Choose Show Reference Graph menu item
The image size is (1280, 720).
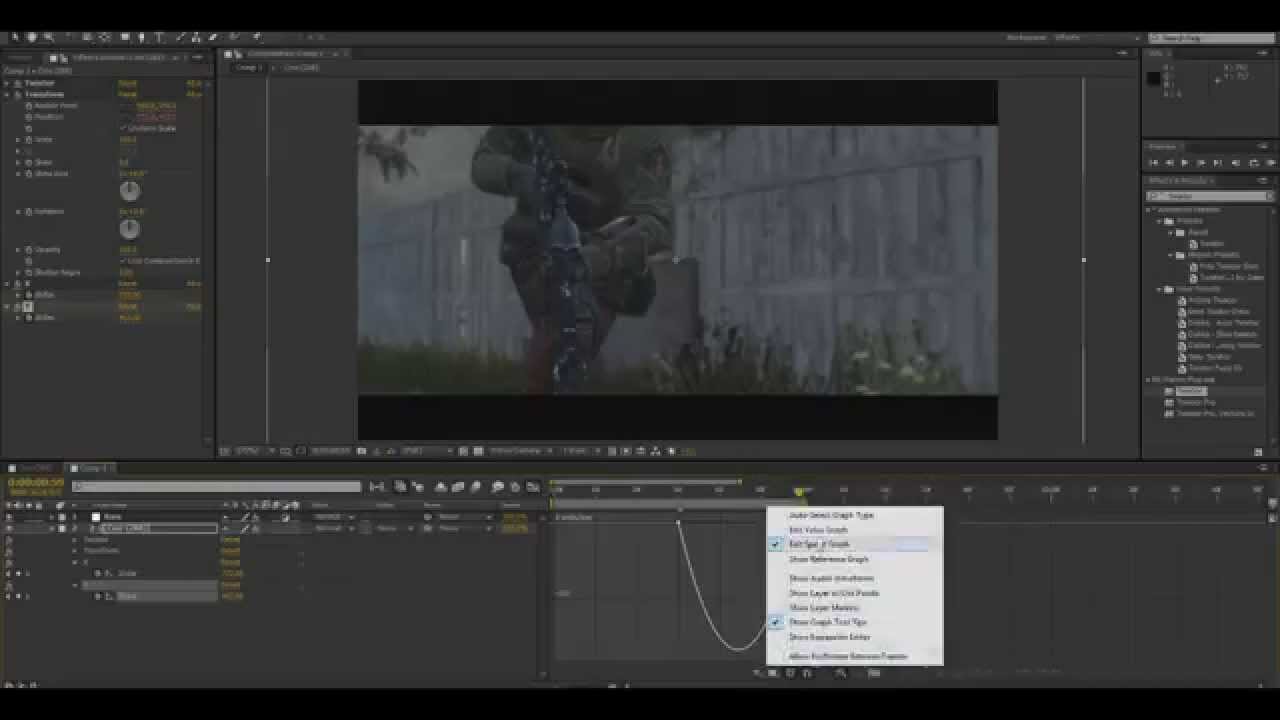[829, 559]
